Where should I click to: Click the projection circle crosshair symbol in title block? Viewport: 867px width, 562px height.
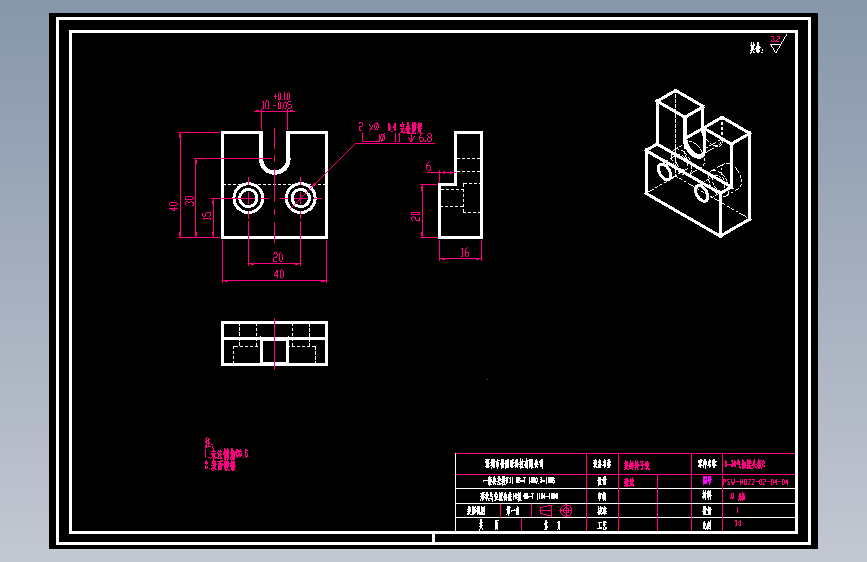566,511
